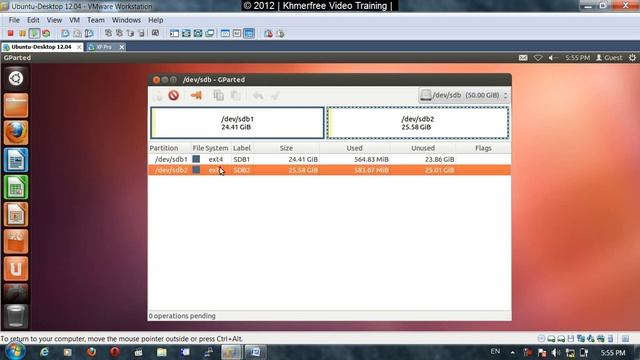
Task: Click the VMware reset virtual machine icon
Action: click(46, 33)
